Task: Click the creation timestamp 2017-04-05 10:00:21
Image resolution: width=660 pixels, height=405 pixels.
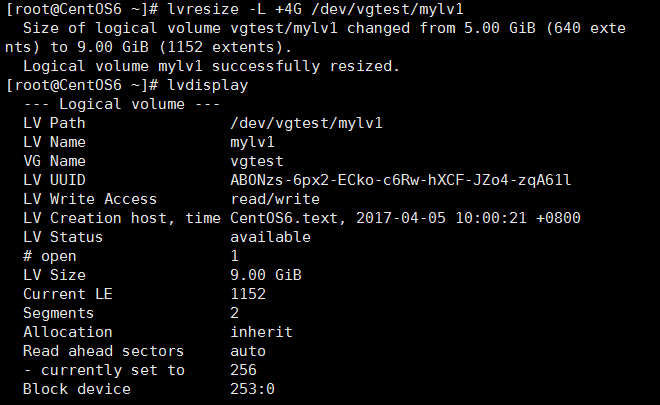Action: click(441, 218)
